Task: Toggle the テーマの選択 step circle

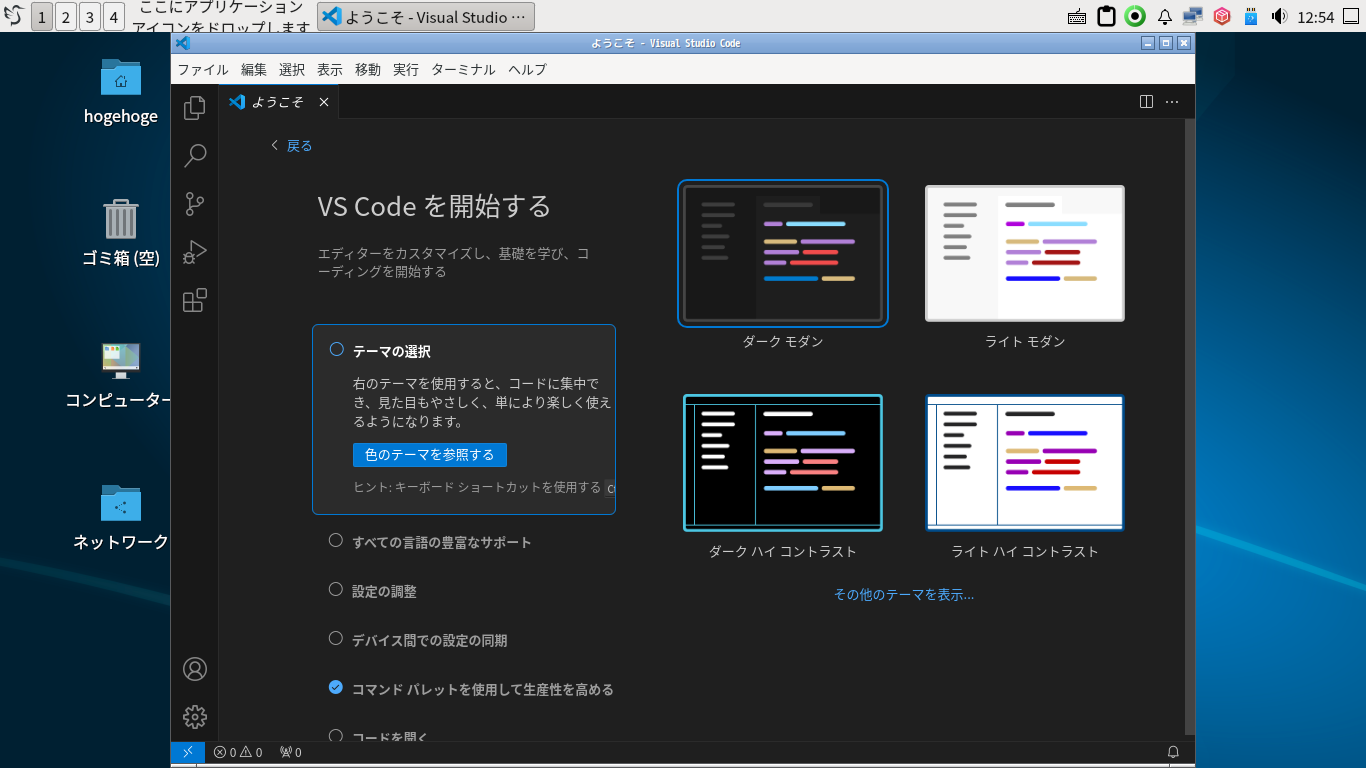Action: coord(336,350)
